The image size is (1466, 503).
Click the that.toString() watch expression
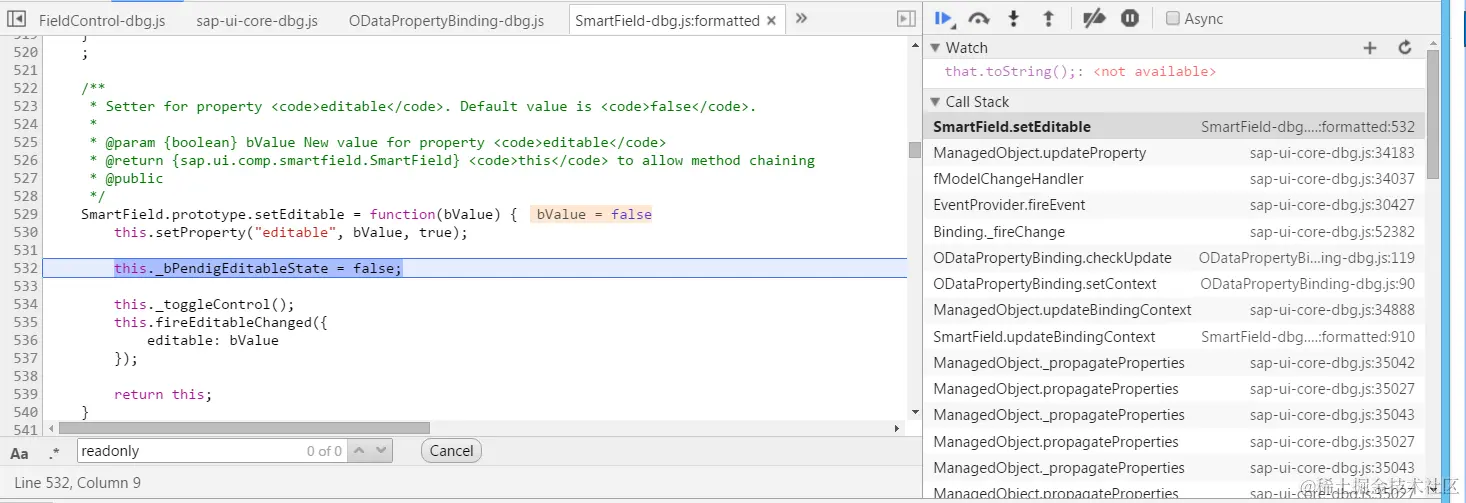[1080, 72]
